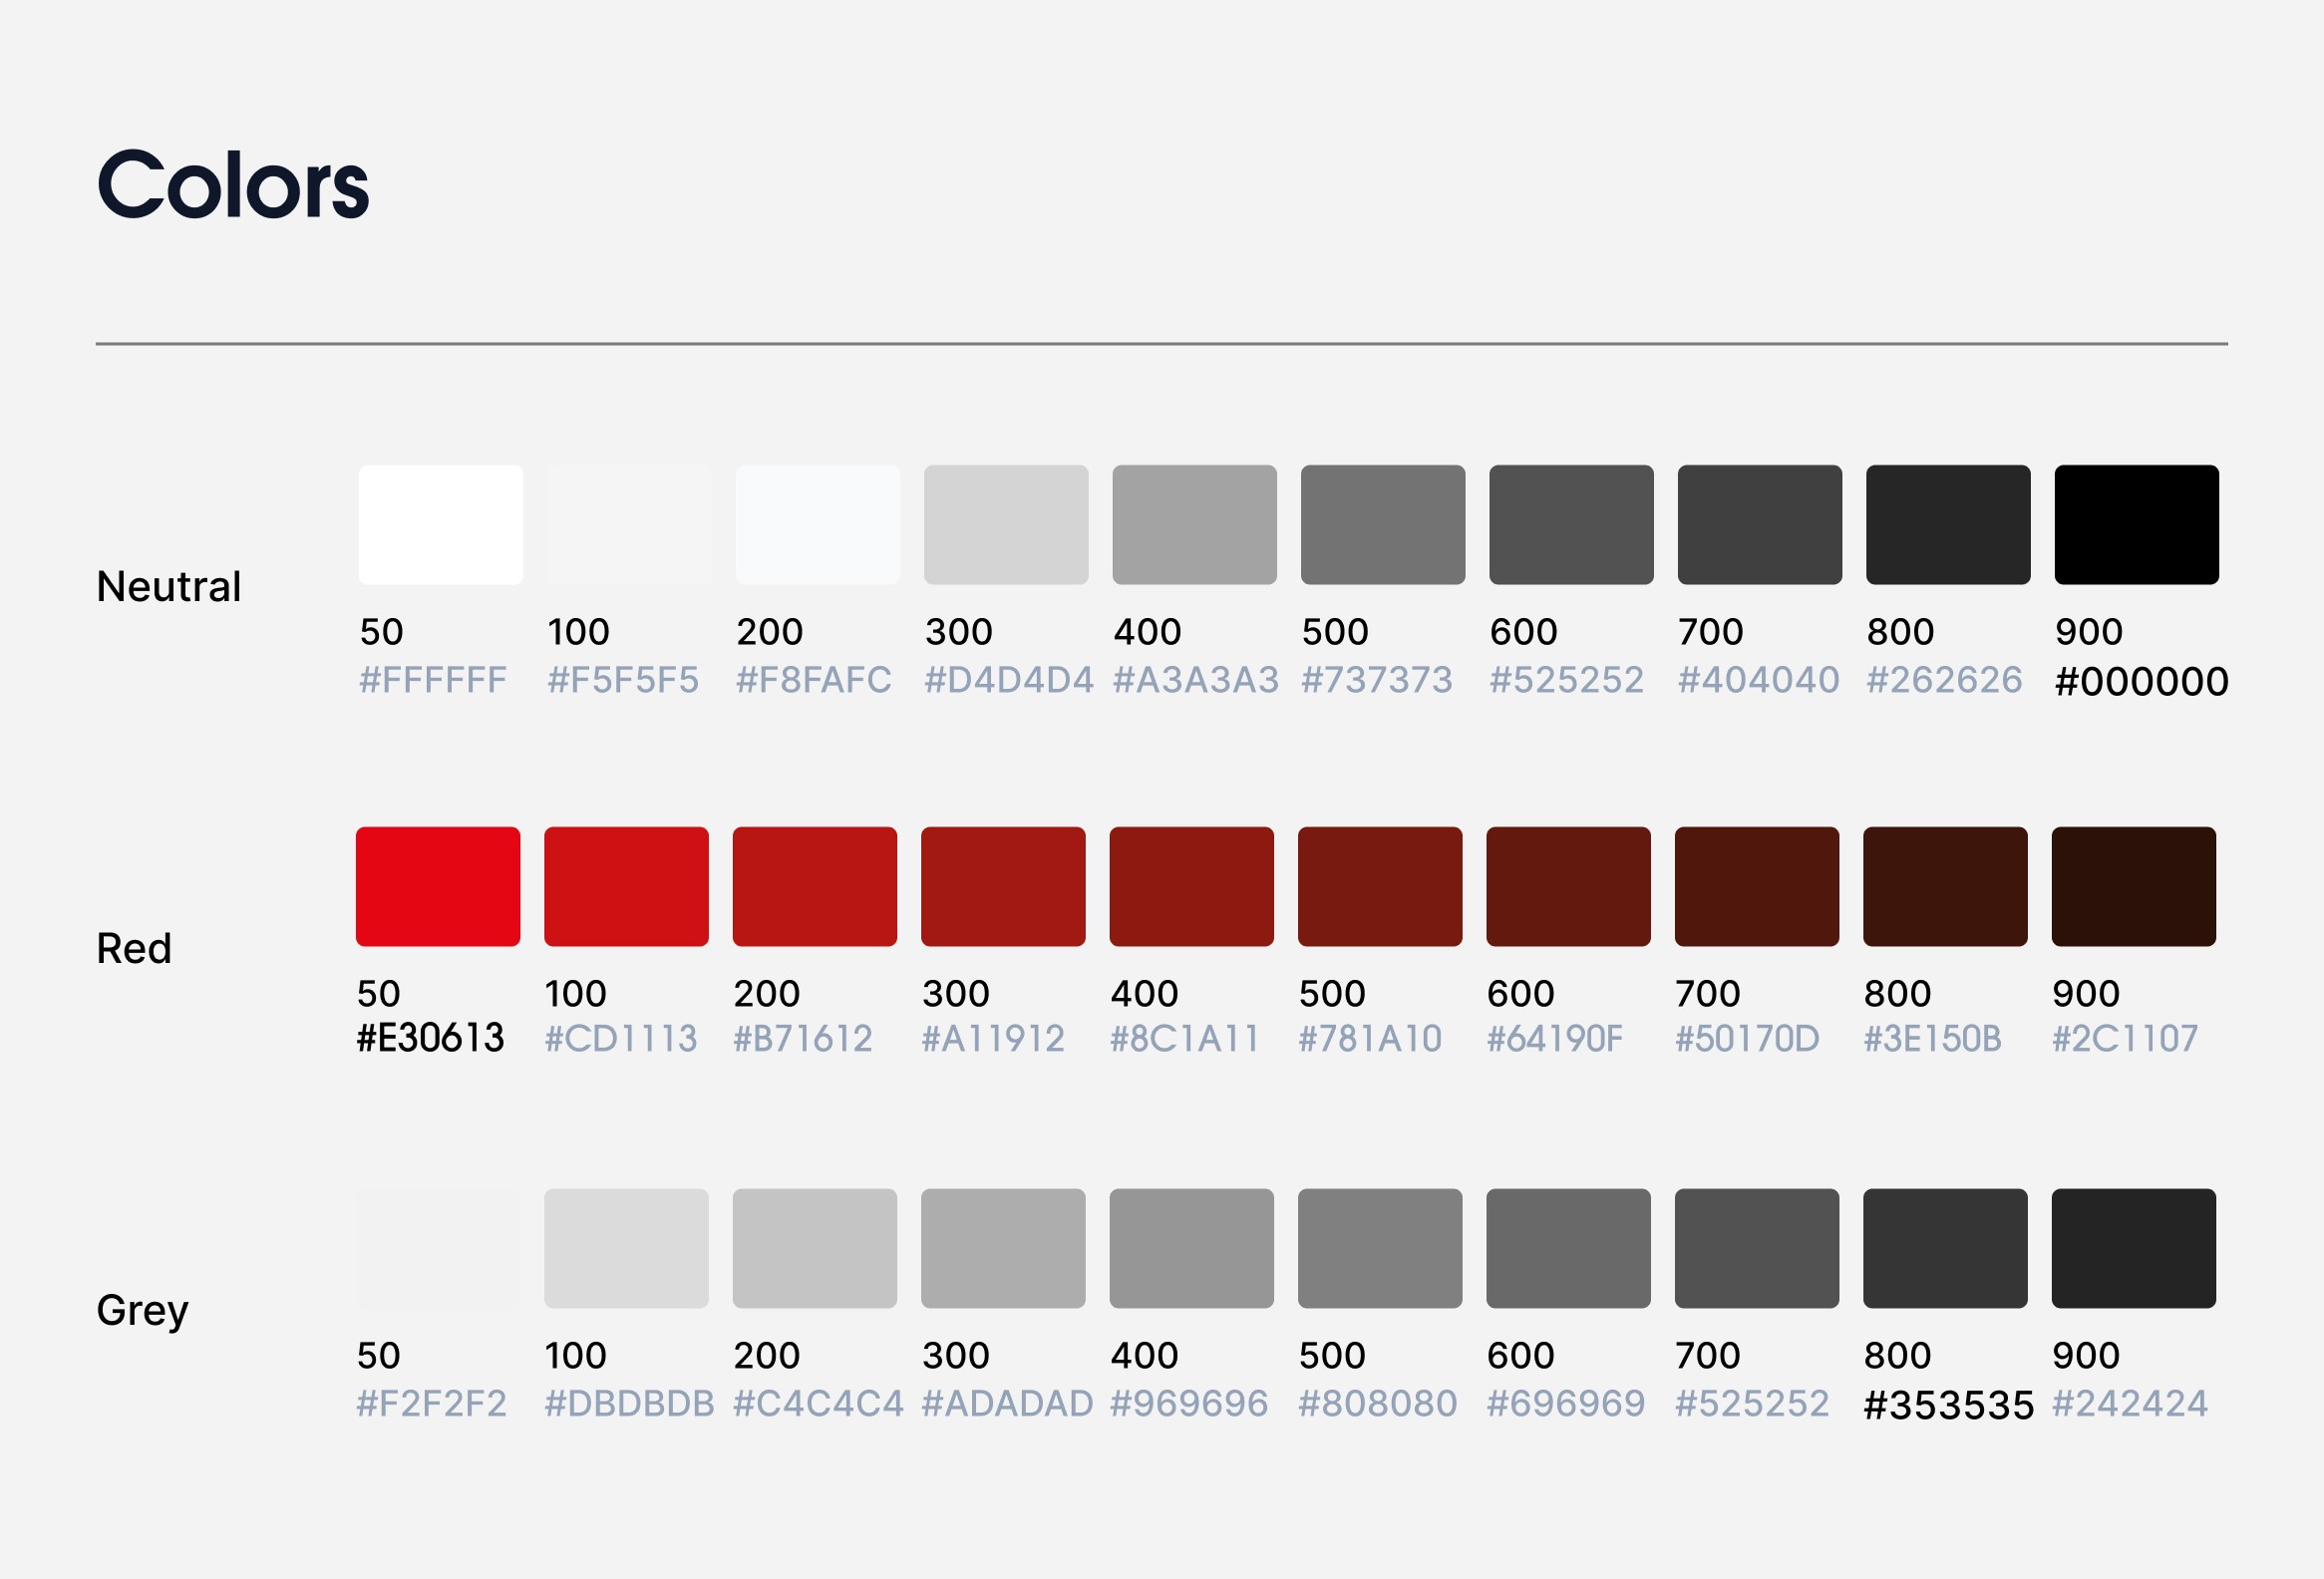Click the Neutral row label
The width and height of the screenshot is (2324, 1579).
point(168,586)
